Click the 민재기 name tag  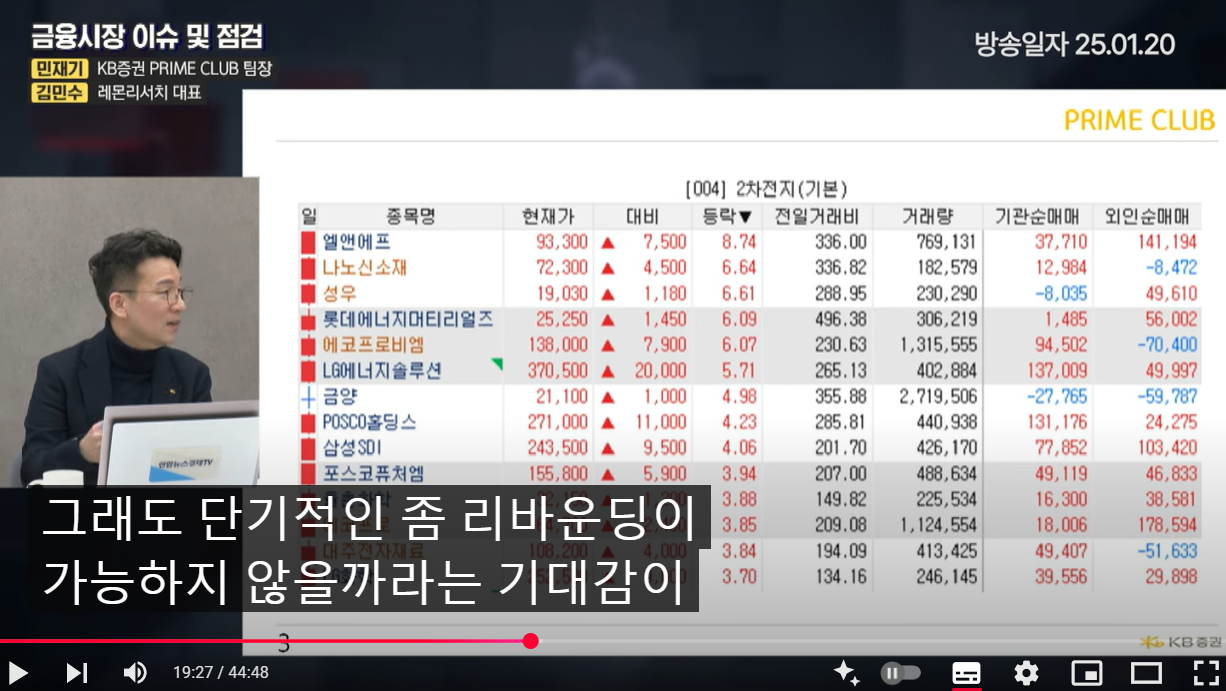pyautogui.click(x=61, y=69)
